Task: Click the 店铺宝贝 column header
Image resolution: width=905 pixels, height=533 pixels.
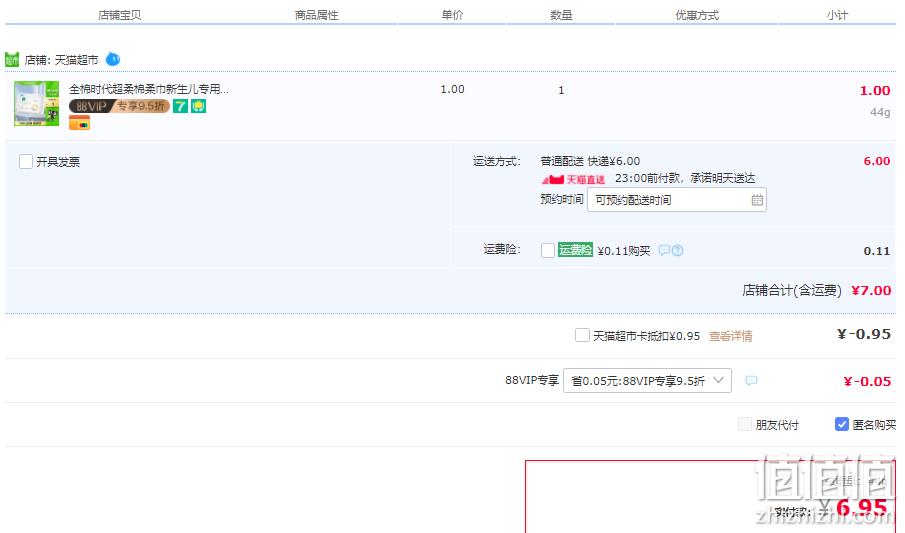Action: pos(119,16)
